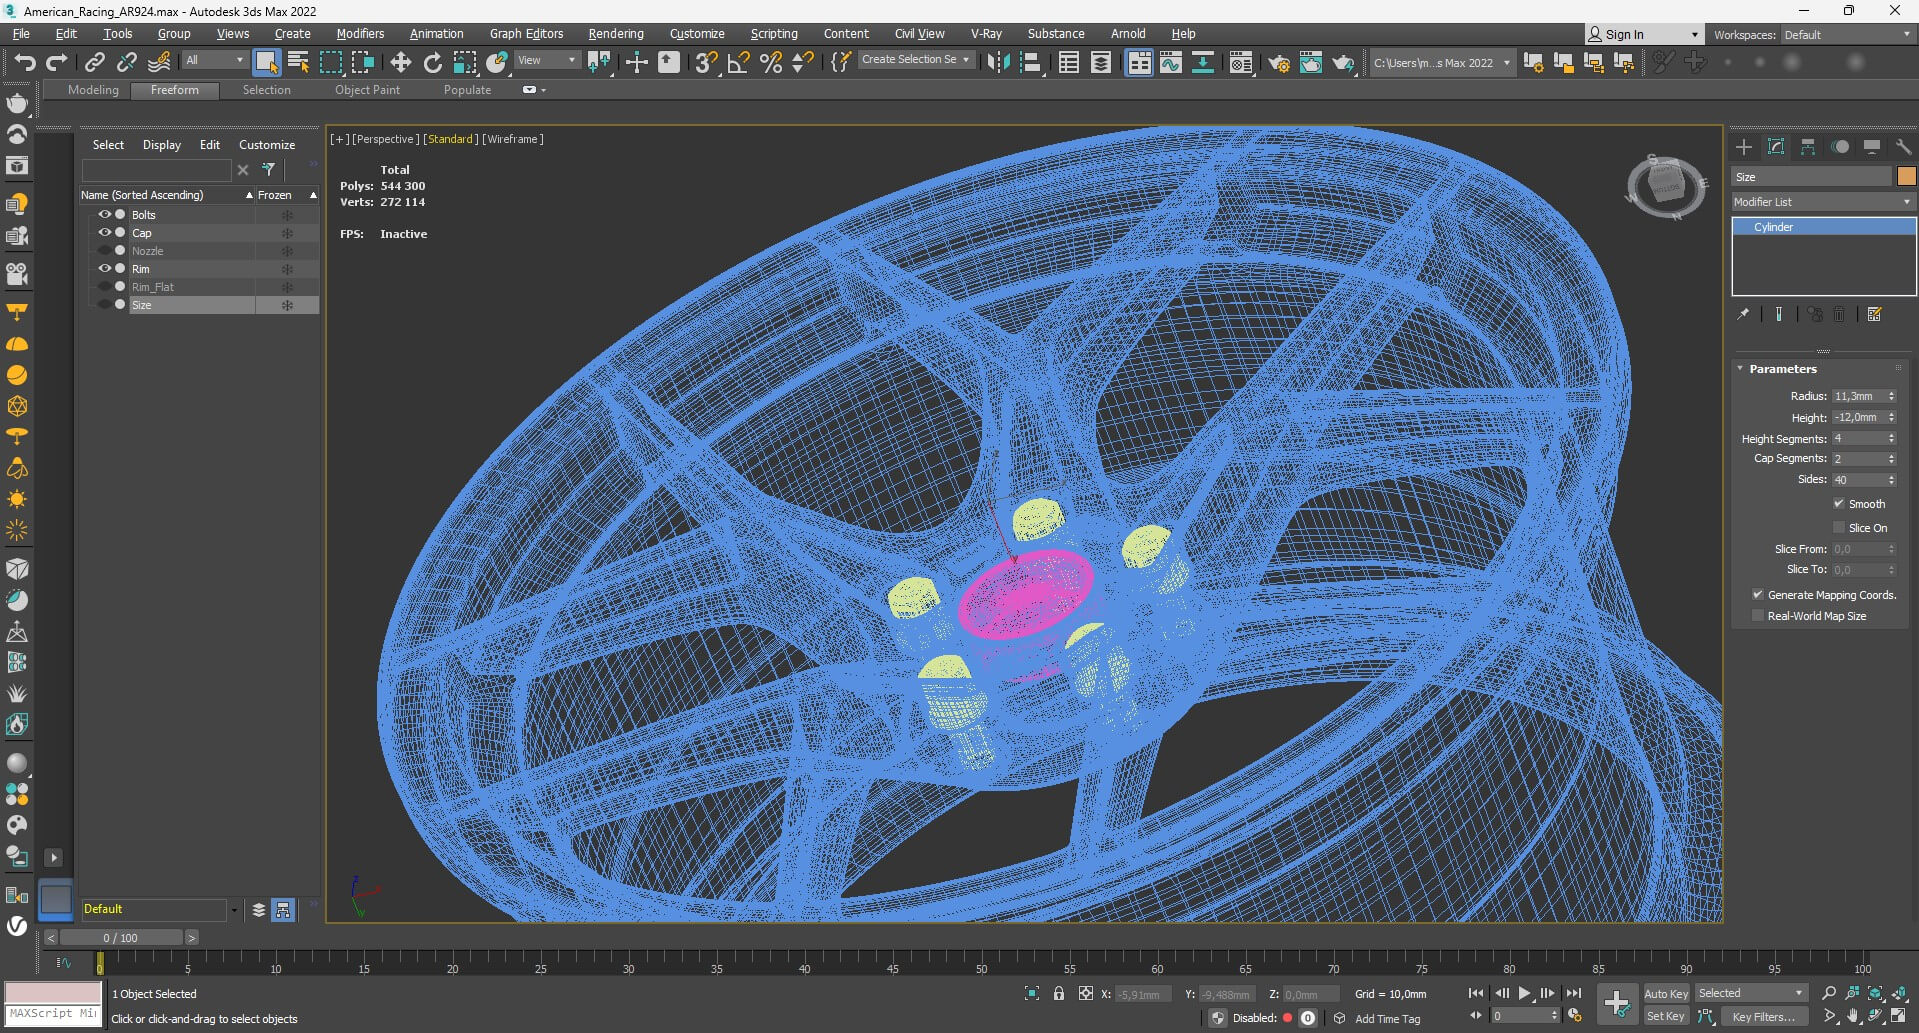Select the Rotate tool in main toolbar
The width and height of the screenshot is (1919, 1033).
click(x=432, y=63)
